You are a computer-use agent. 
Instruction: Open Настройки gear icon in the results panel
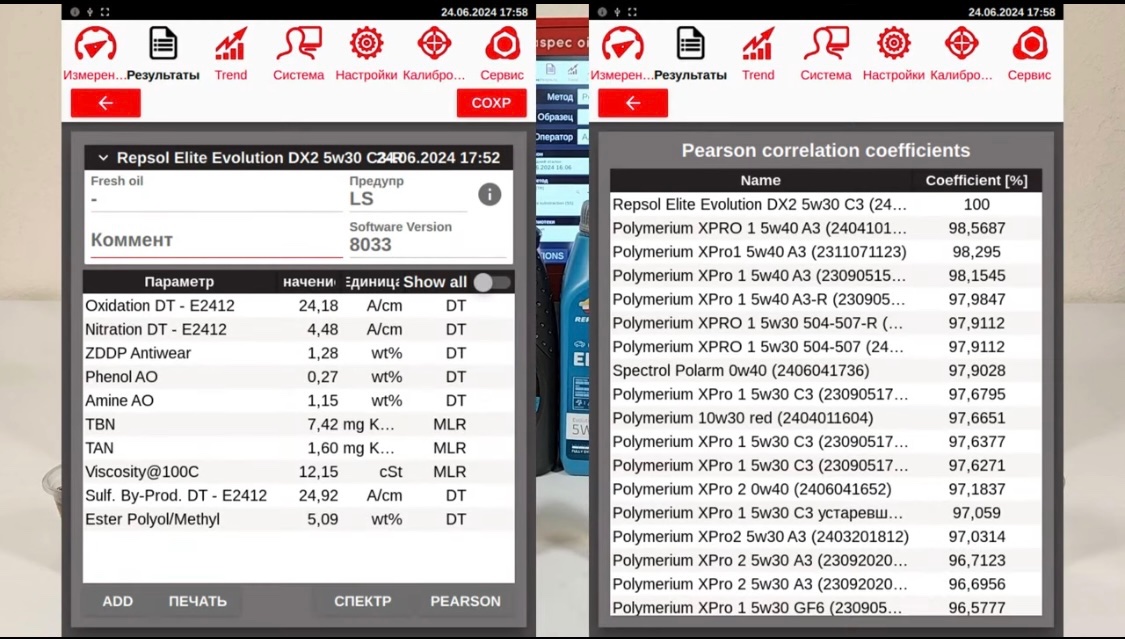click(366, 44)
